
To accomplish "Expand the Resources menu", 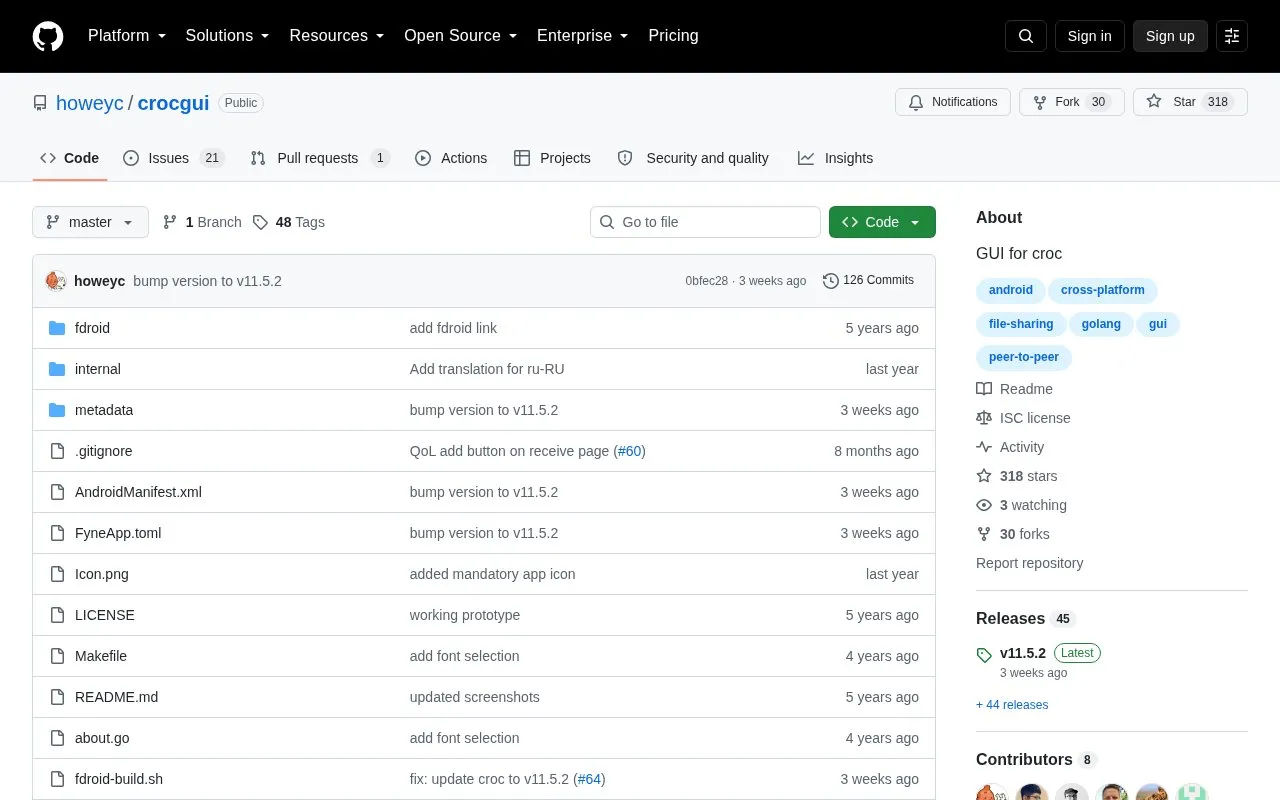I will coord(337,36).
